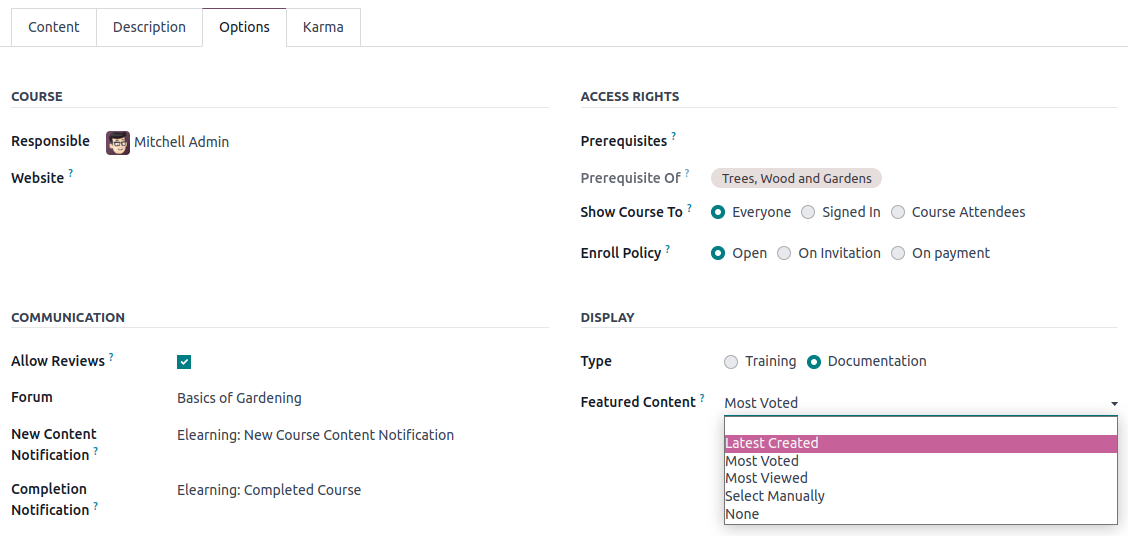This screenshot has height=536, width=1128.
Task: Choose Select Manually from dropdown list
Action: click(x=775, y=496)
